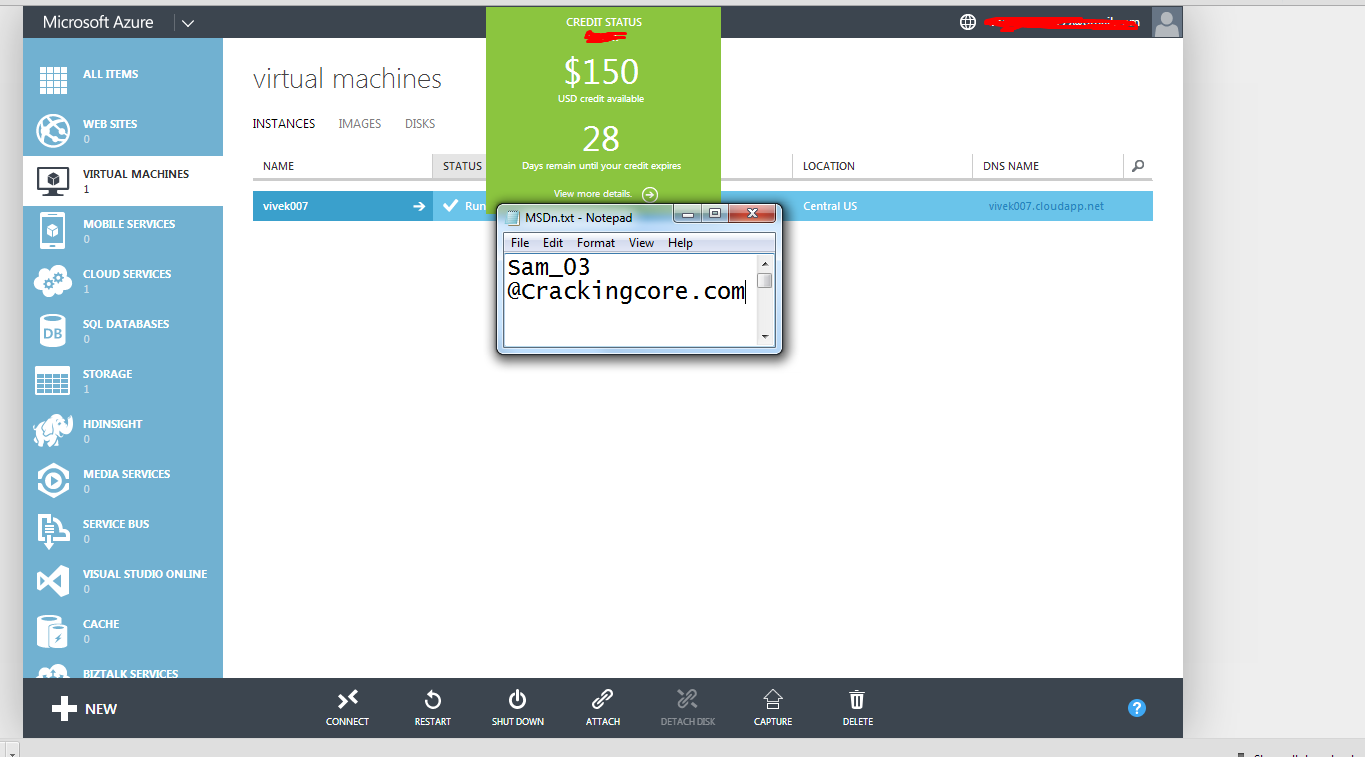Image resolution: width=1365 pixels, height=757 pixels.
Task: Click the Credit Status heading
Action: click(x=604, y=22)
